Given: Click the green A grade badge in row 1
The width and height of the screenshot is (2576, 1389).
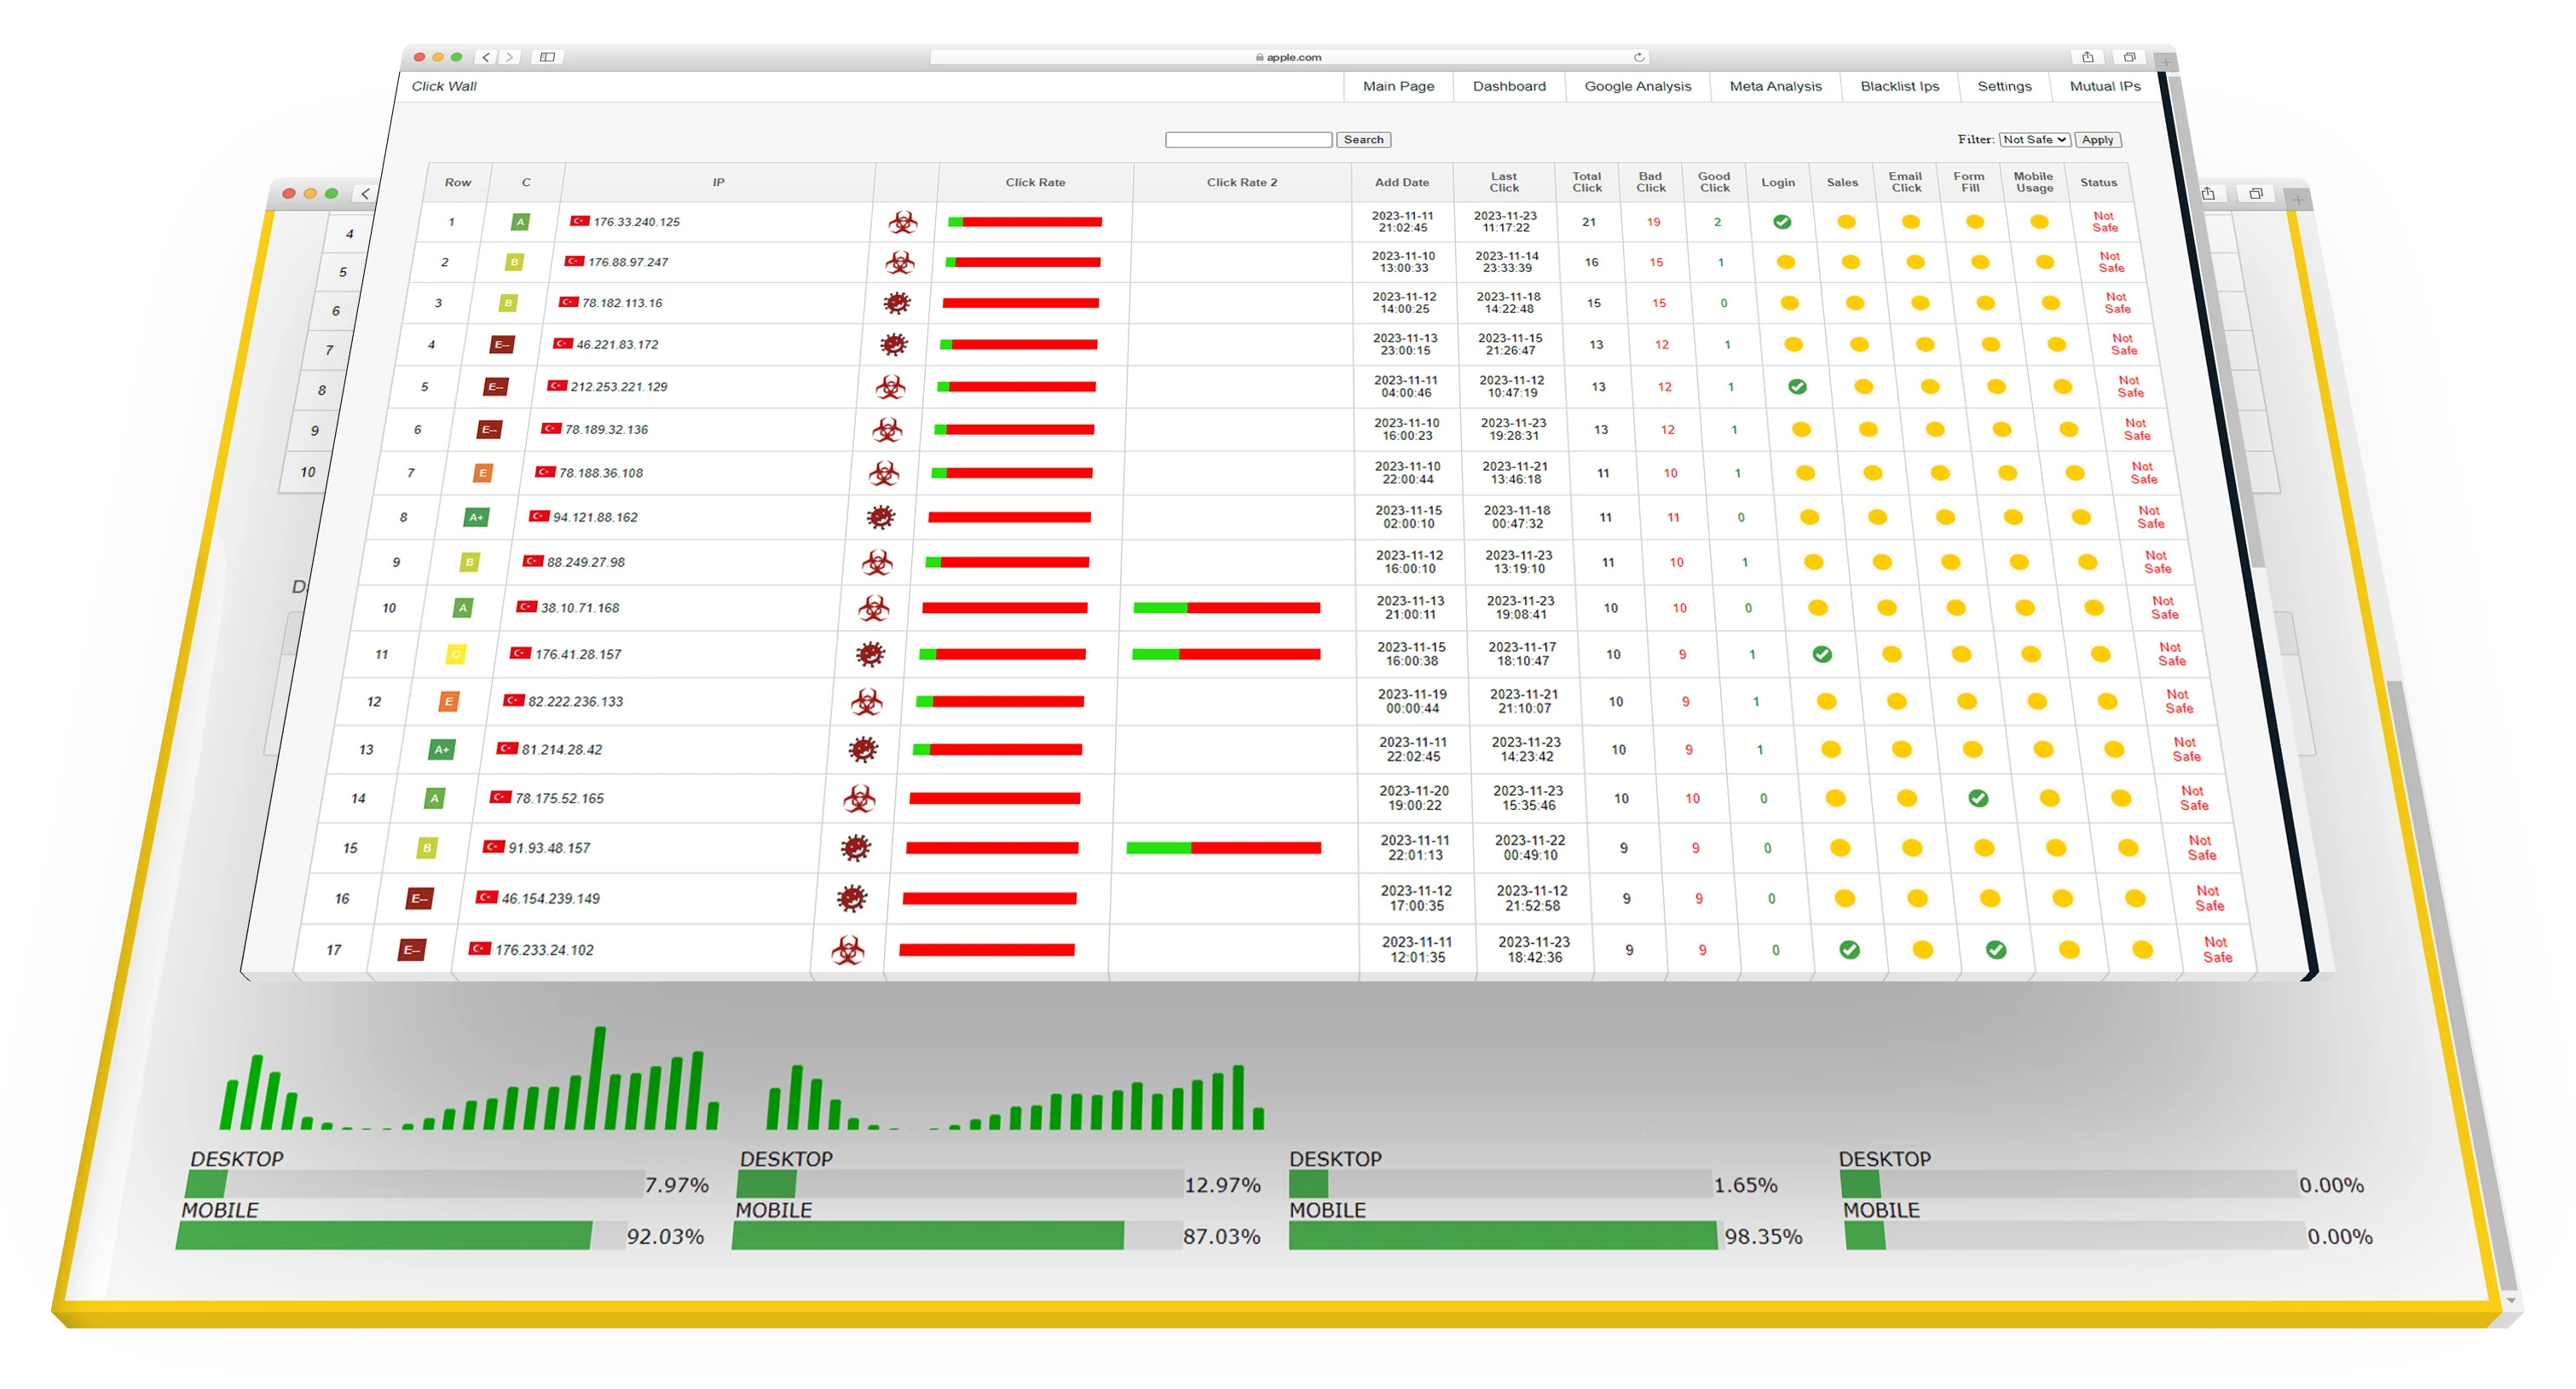Looking at the screenshot, I should point(520,222).
